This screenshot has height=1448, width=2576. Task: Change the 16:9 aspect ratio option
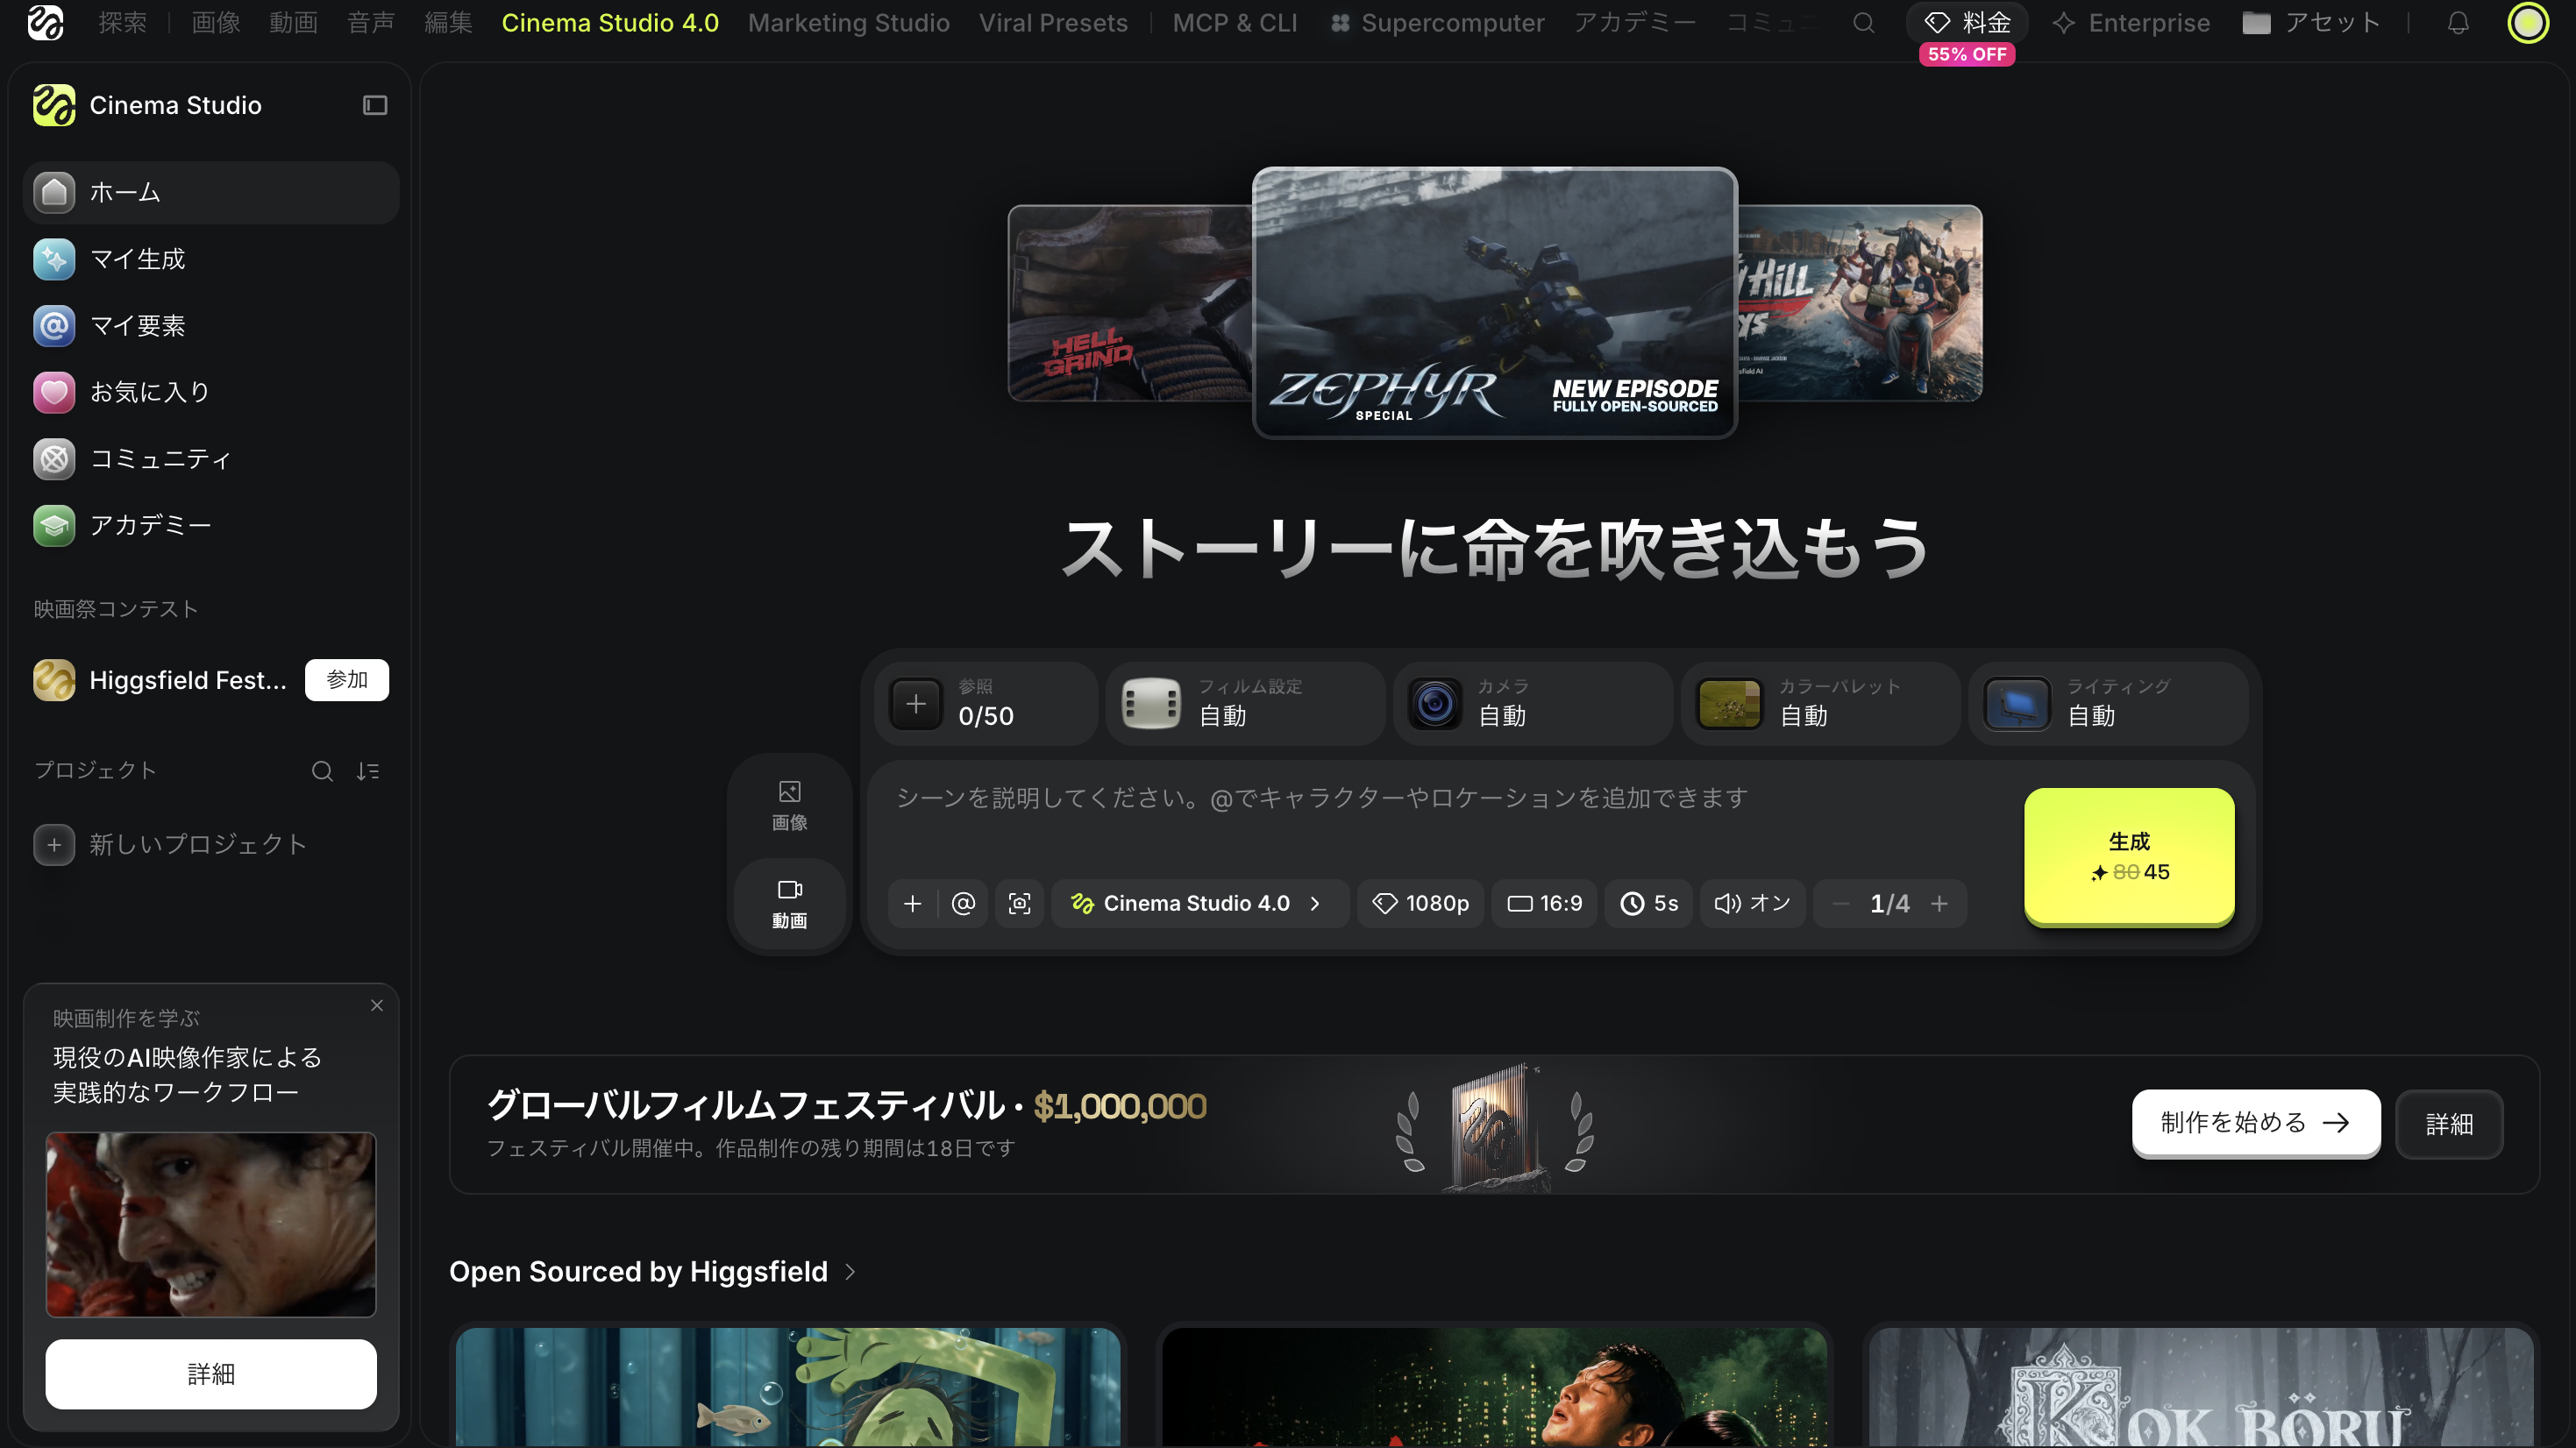tap(1544, 904)
